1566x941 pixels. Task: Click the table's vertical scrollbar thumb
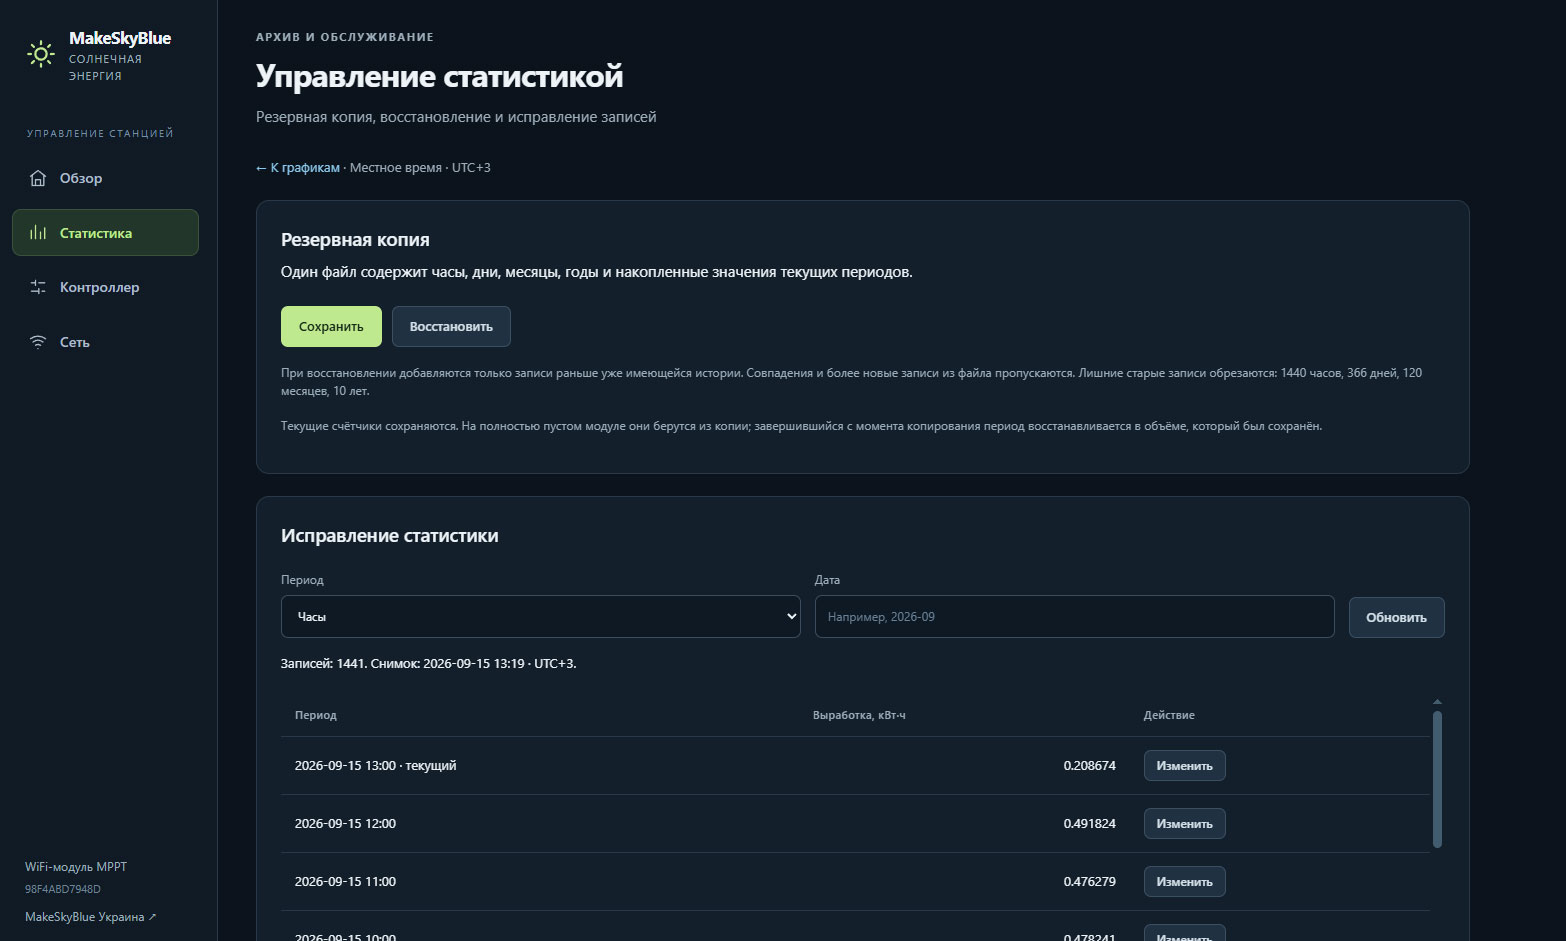[x=1437, y=779]
